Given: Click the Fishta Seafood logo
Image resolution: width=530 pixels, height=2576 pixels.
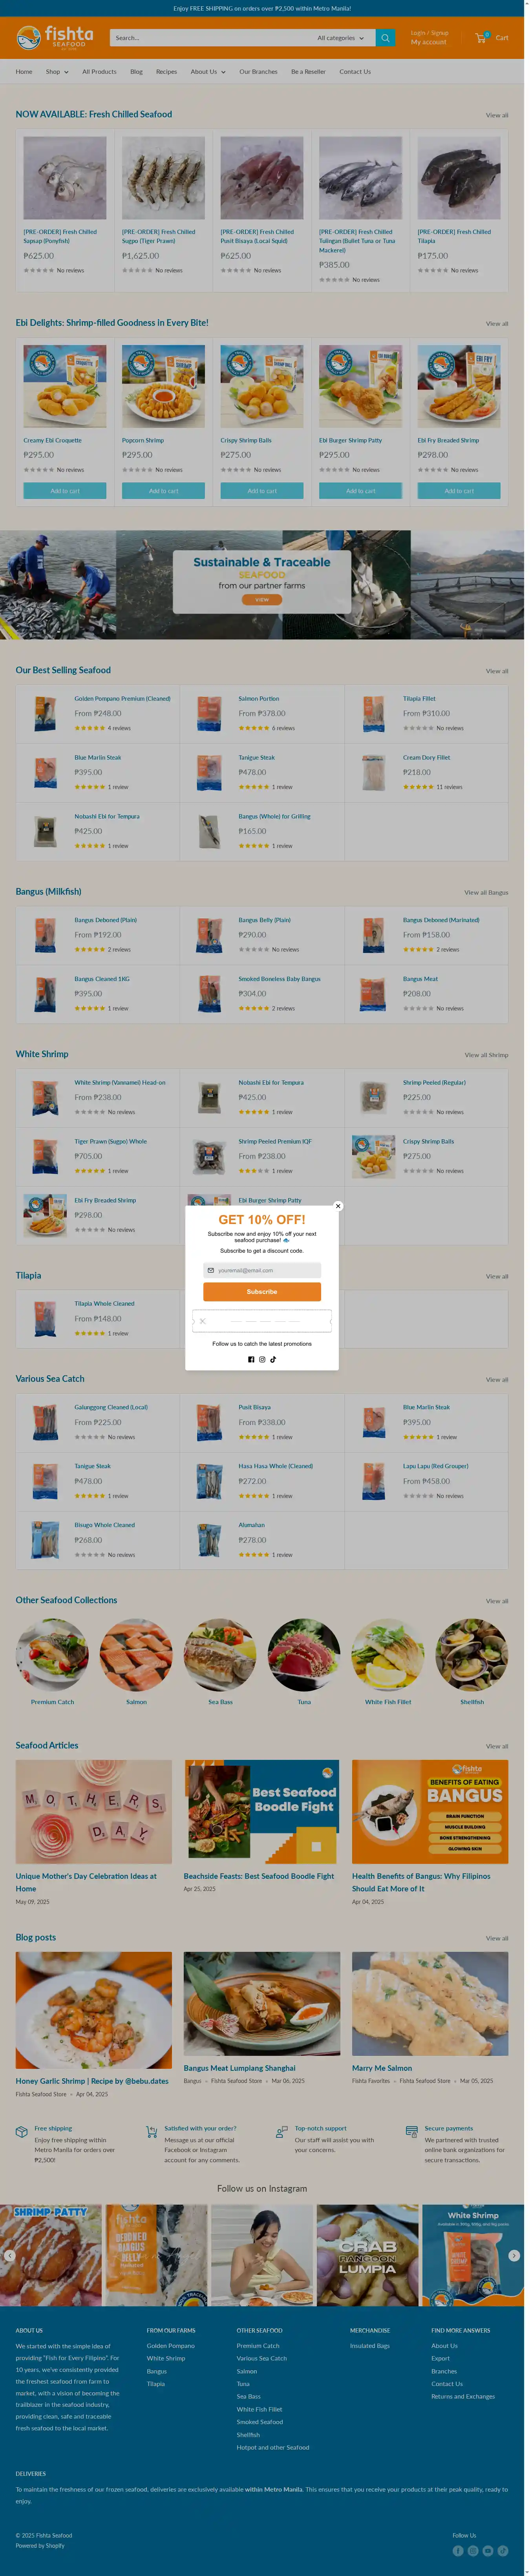Looking at the screenshot, I should point(55,37).
